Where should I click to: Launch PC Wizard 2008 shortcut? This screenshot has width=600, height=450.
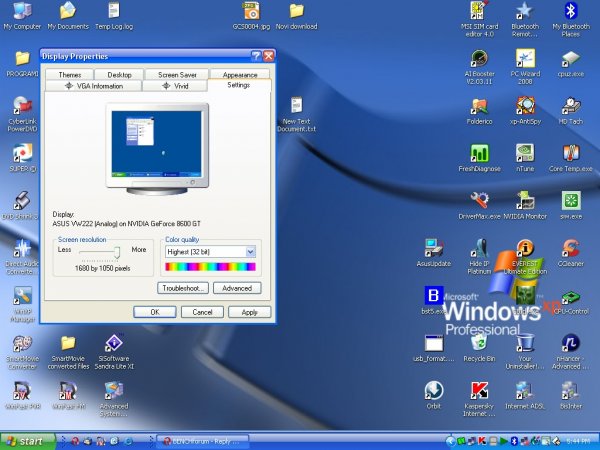tap(525, 67)
